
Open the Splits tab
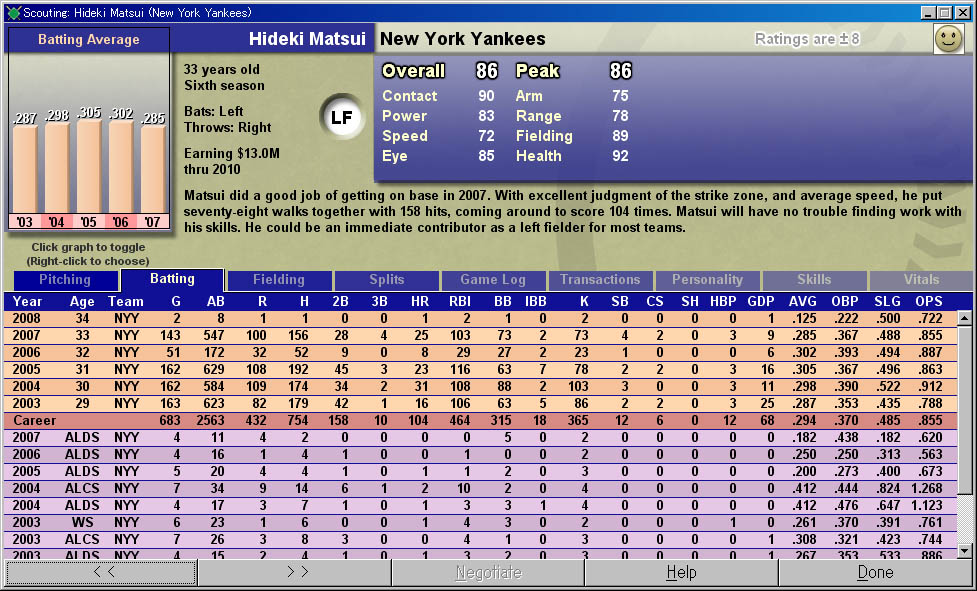[x=386, y=280]
